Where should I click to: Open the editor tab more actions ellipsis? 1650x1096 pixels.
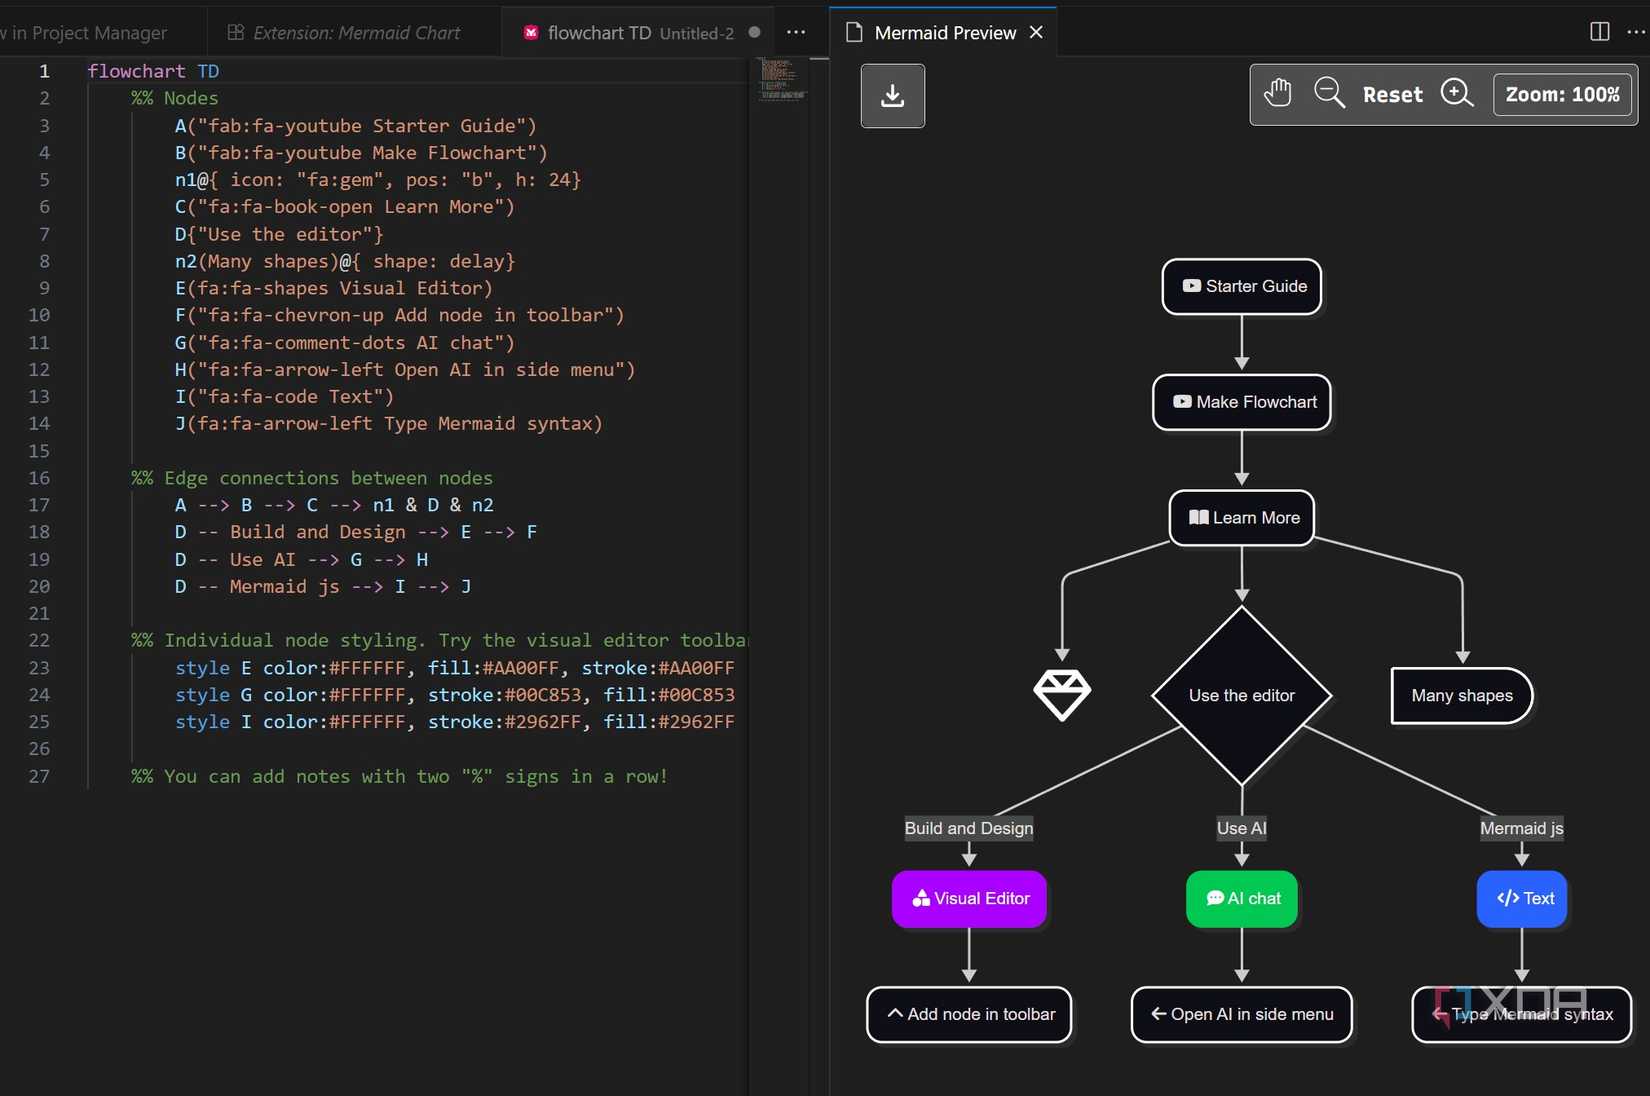[x=796, y=32]
